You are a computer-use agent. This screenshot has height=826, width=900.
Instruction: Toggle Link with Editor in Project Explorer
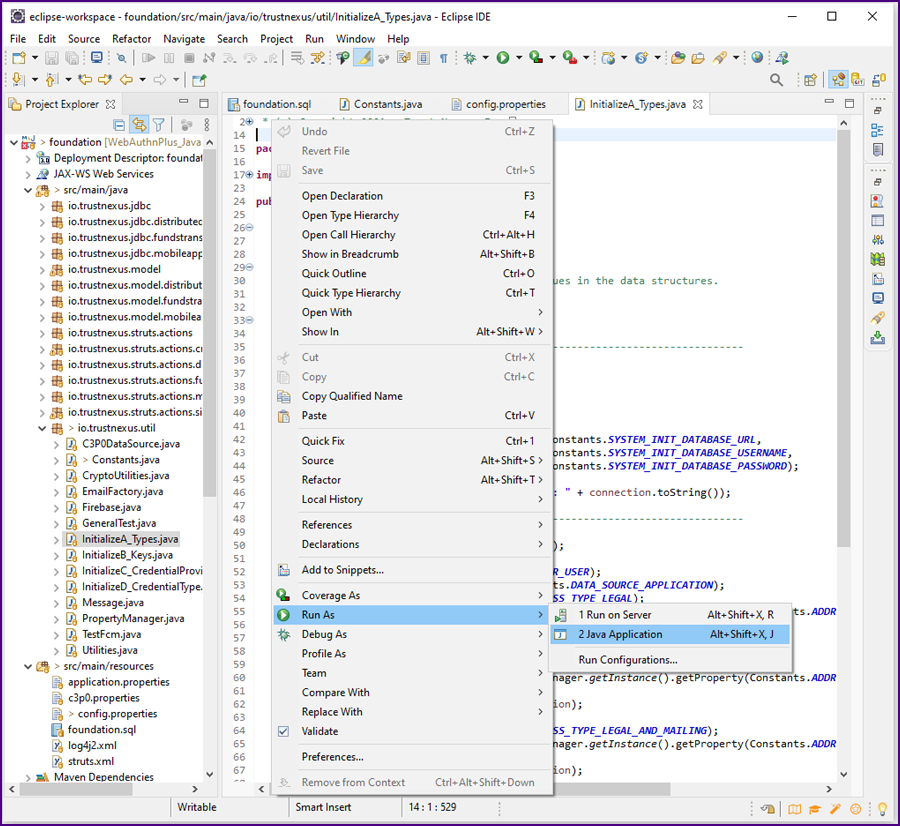(x=139, y=125)
